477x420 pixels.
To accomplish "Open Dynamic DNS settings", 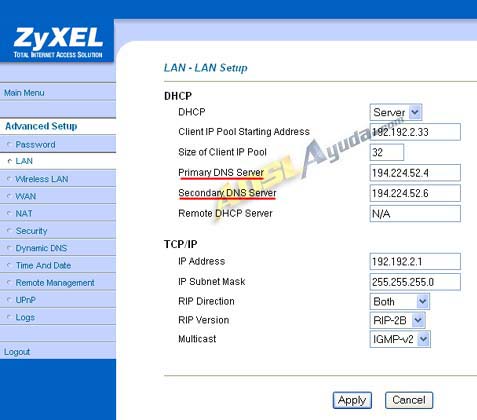I will point(41,248).
